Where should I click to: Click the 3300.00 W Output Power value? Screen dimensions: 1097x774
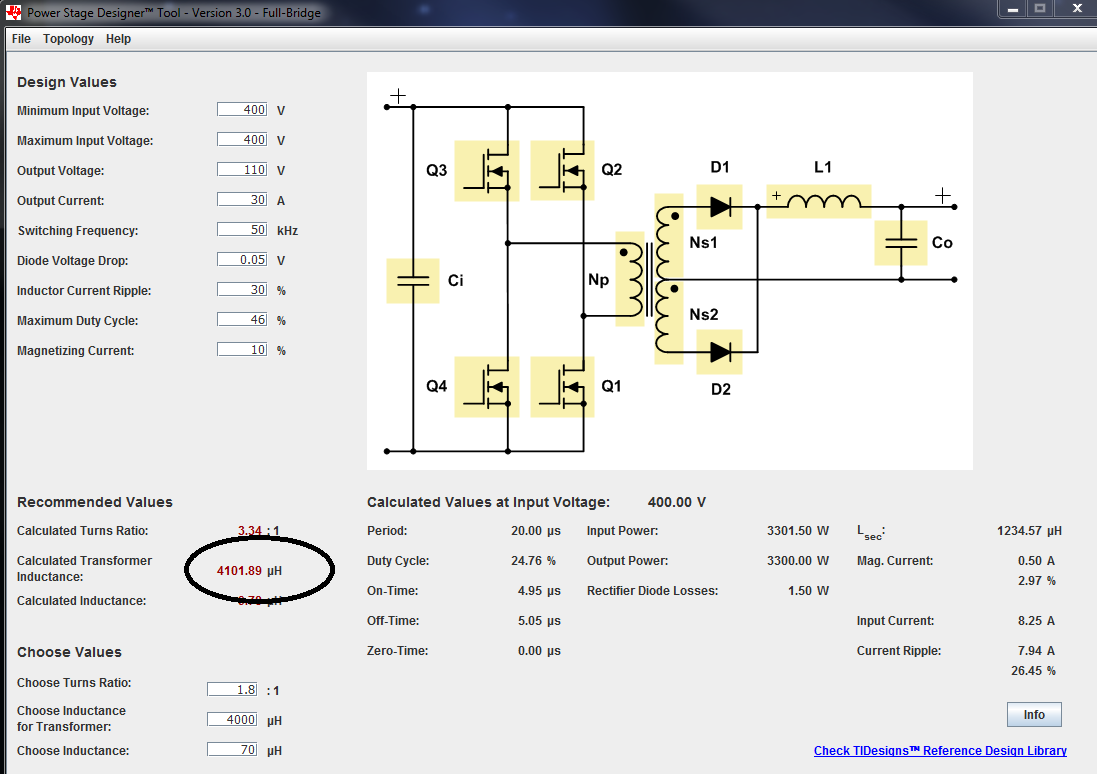[798, 561]
